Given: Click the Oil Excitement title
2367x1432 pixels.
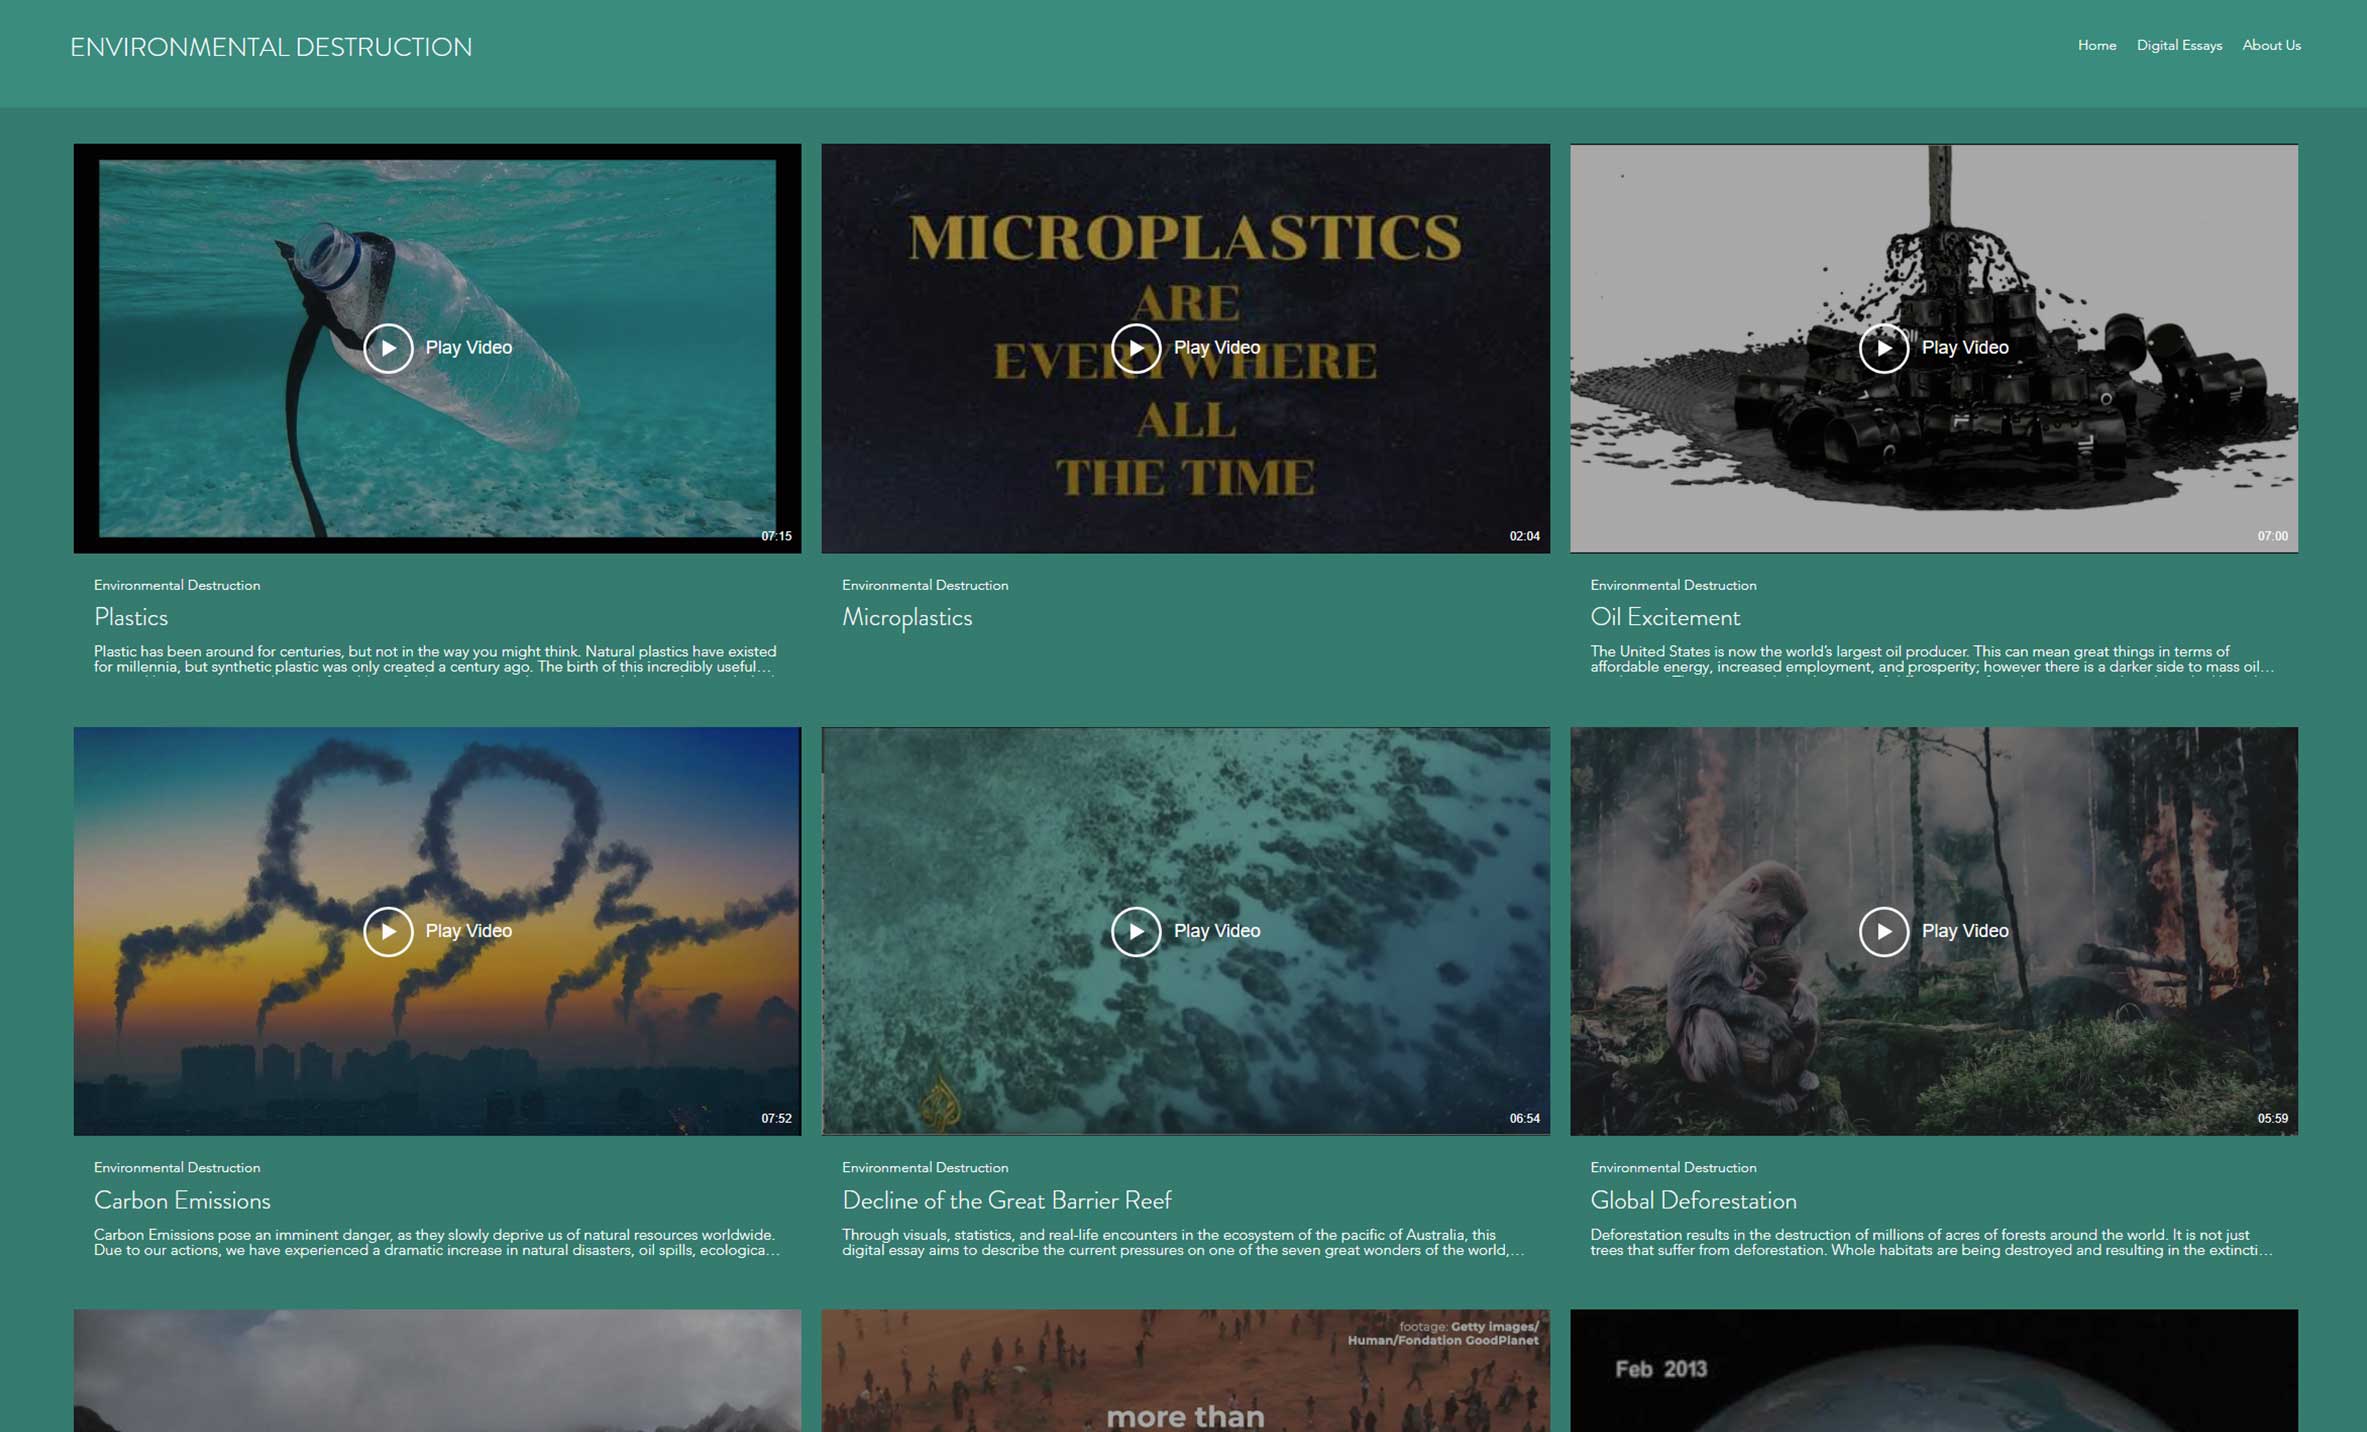Looking at the screenshot, I should click(1664, 617).
